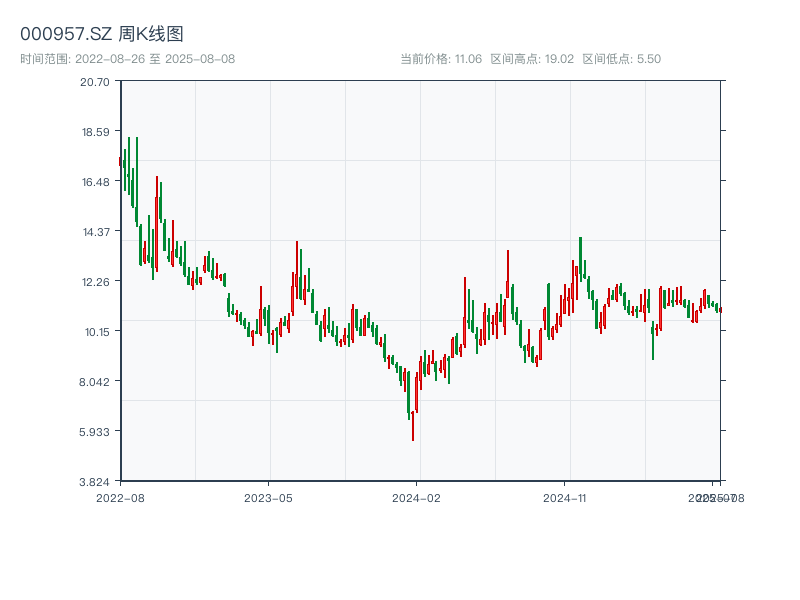Click the x-axis label 2024-11
The width and height of the screenshot is (800, 600).
click(564, 498)
